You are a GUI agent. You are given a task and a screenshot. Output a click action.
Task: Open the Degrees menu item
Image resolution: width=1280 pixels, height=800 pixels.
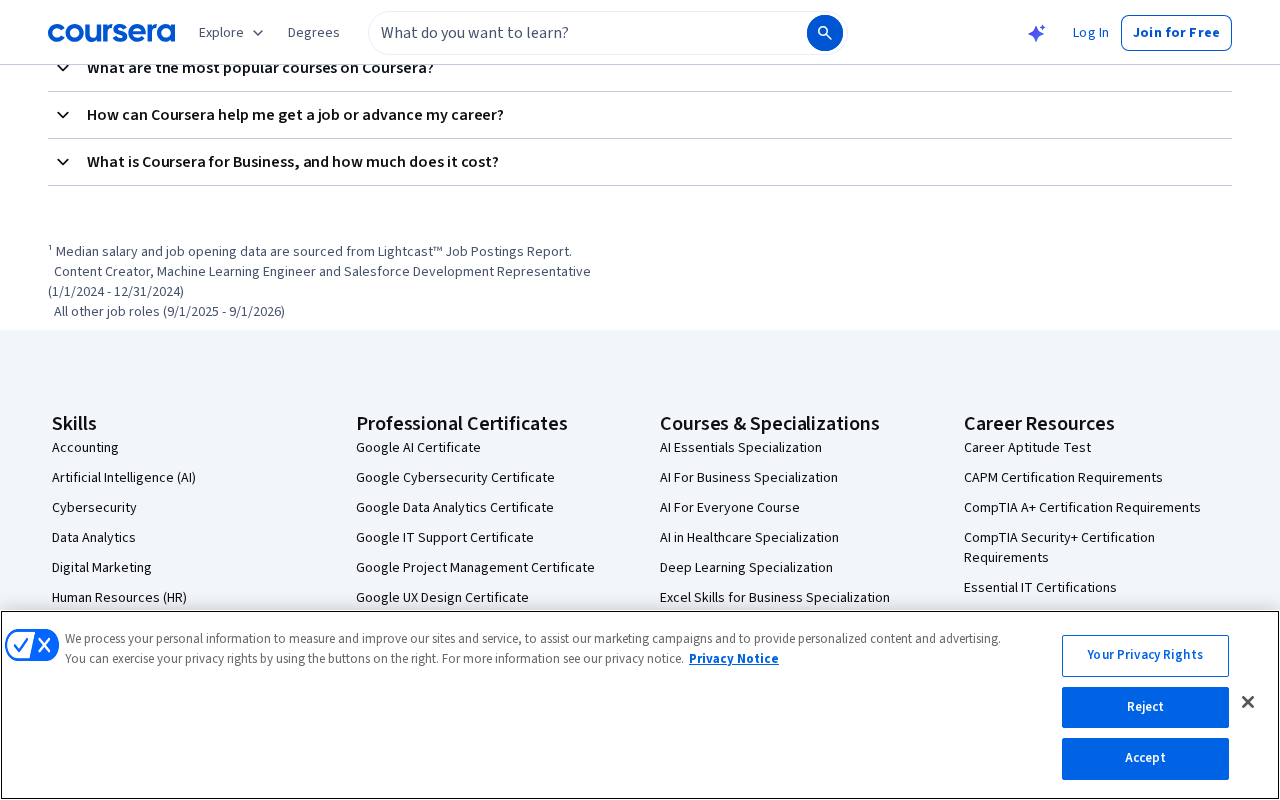(x=314, y=32)
